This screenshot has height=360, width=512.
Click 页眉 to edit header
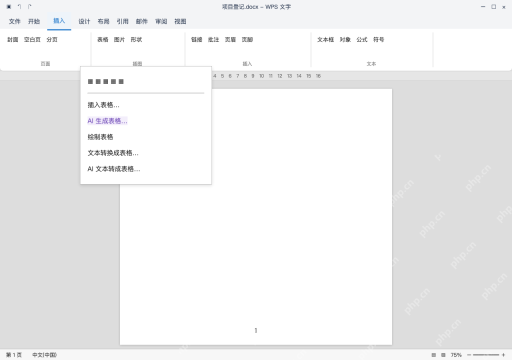[230, 39]
